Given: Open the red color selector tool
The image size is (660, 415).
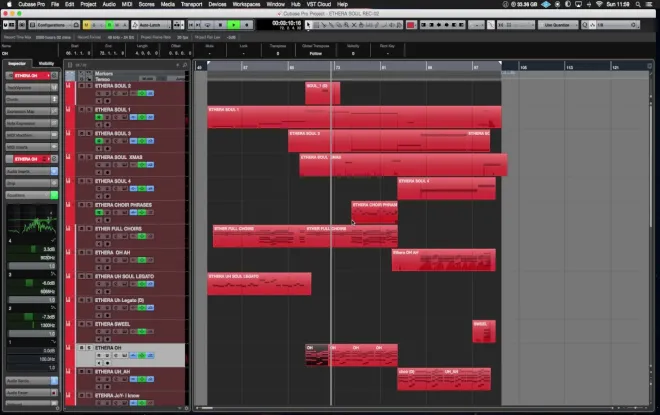Looking at the screenshot, I should (410, 25).
